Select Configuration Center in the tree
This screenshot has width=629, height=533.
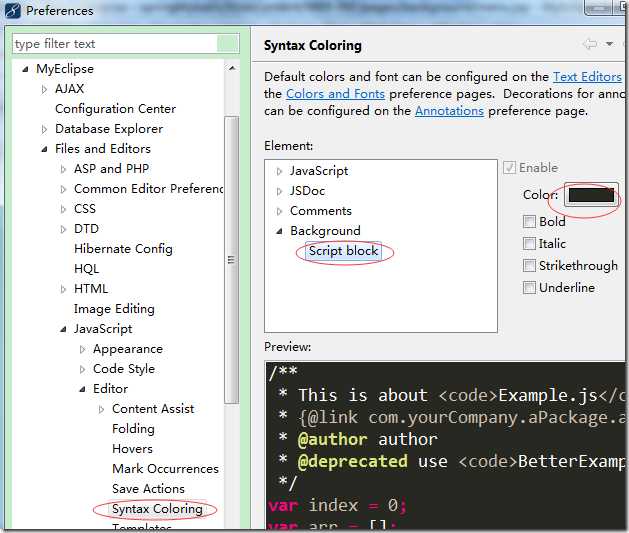tap(116, 109)
